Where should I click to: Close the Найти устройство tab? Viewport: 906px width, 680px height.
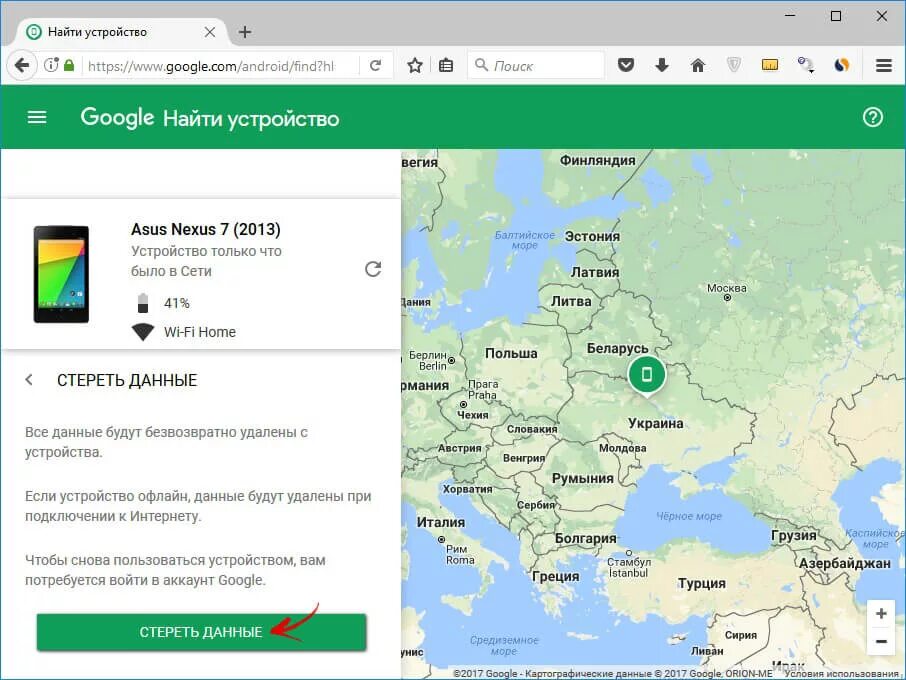pyautogui.click(x=210, y=32)
